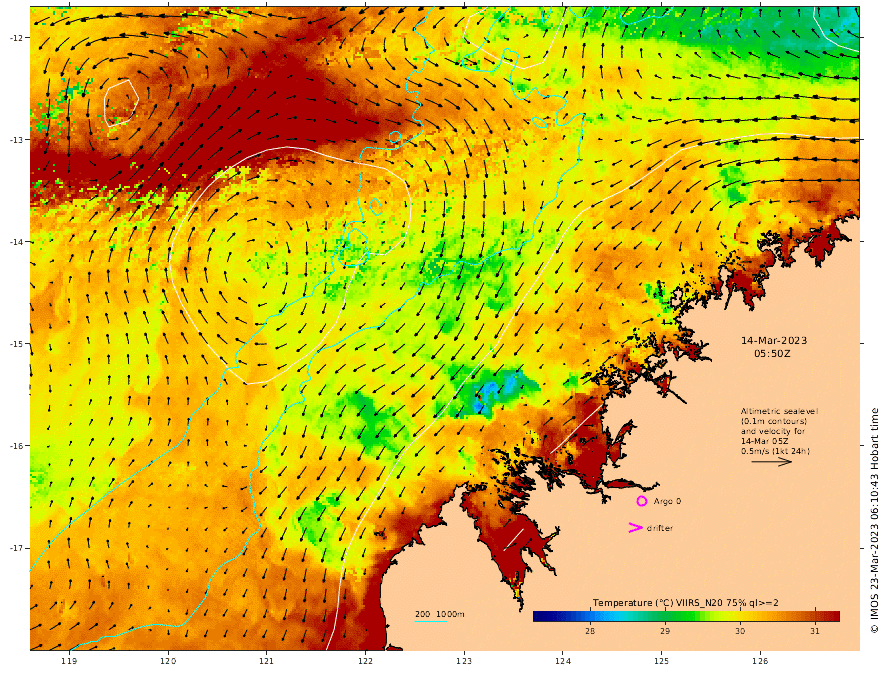Click the IMOS copyright timestamp text
Viewport: 880px width, 680px height.
coord(874,521)
